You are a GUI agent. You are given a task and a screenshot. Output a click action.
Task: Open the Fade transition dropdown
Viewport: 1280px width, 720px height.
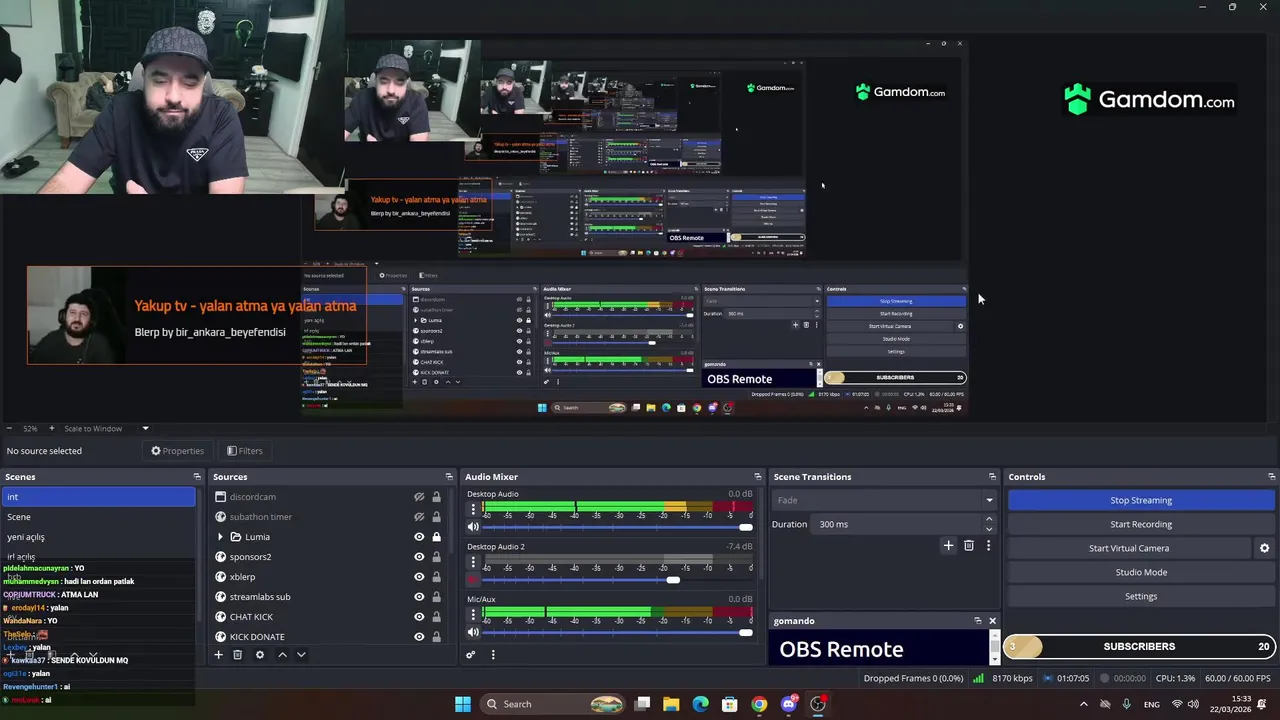(885, 500)
